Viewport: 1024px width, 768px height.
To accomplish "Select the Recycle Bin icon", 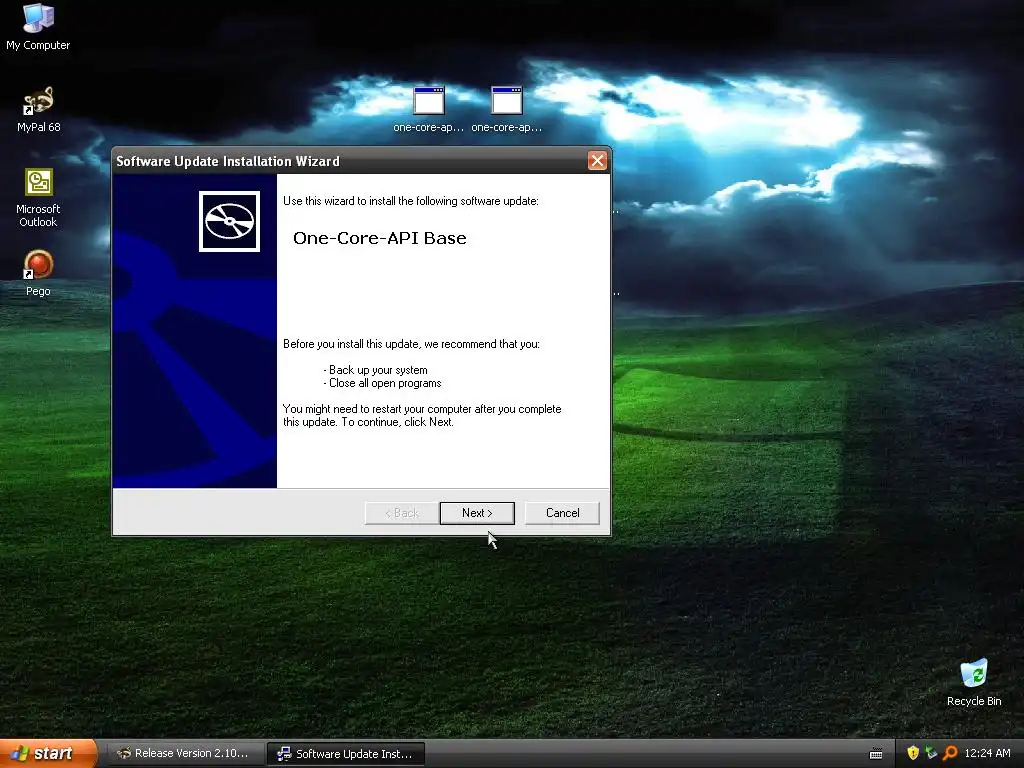I will (x=974, y=682).
